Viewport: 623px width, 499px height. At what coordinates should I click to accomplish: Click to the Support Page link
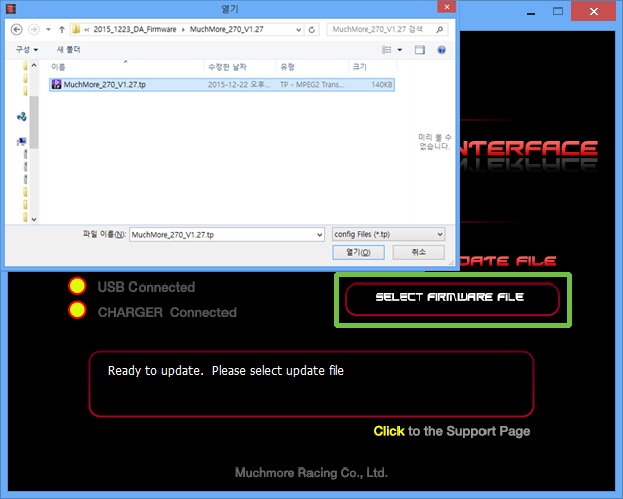point(452,431)
